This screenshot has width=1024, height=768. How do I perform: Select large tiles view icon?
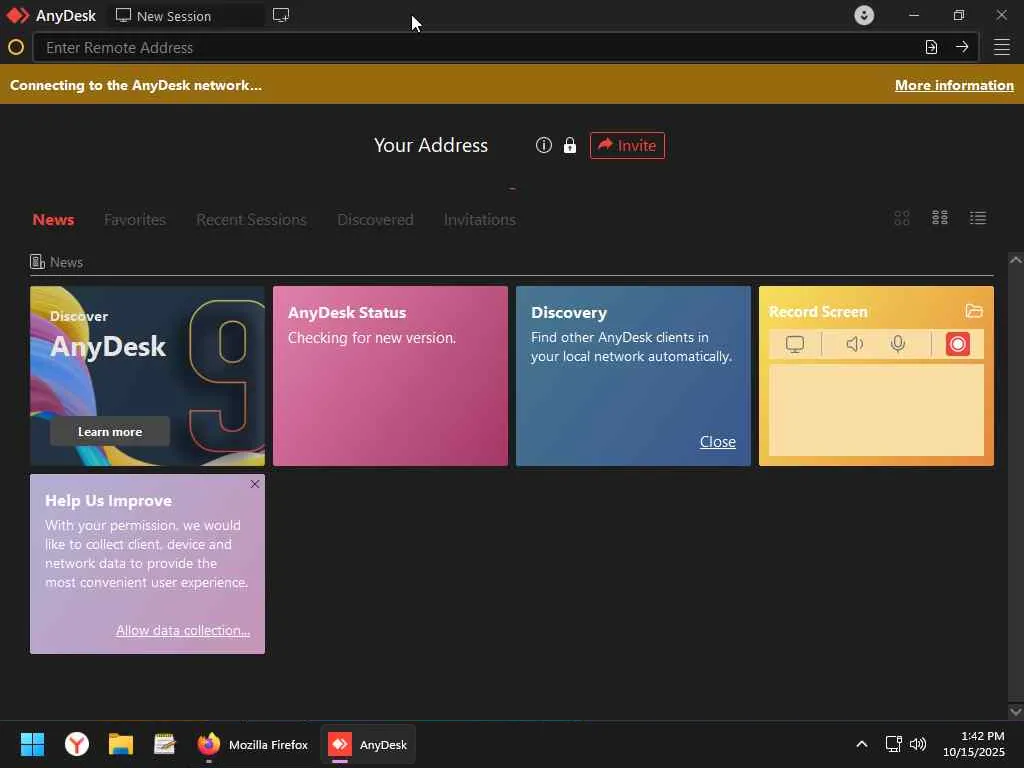coord(902,217)
